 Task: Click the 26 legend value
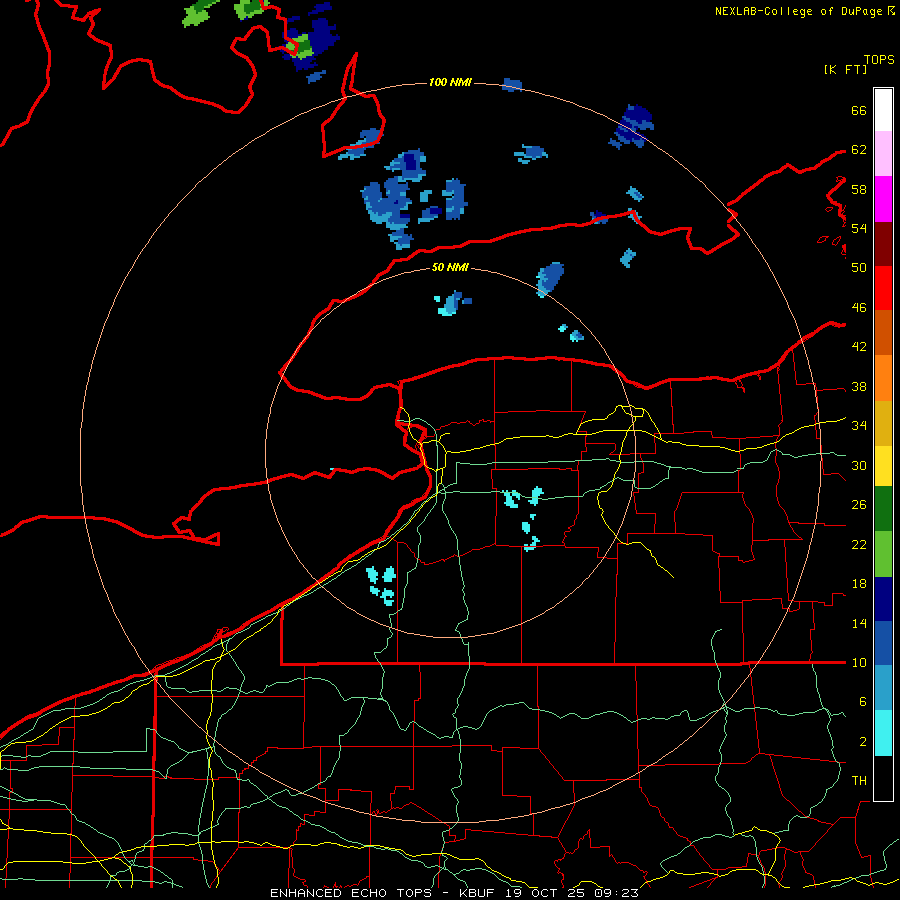pos(859,505)
